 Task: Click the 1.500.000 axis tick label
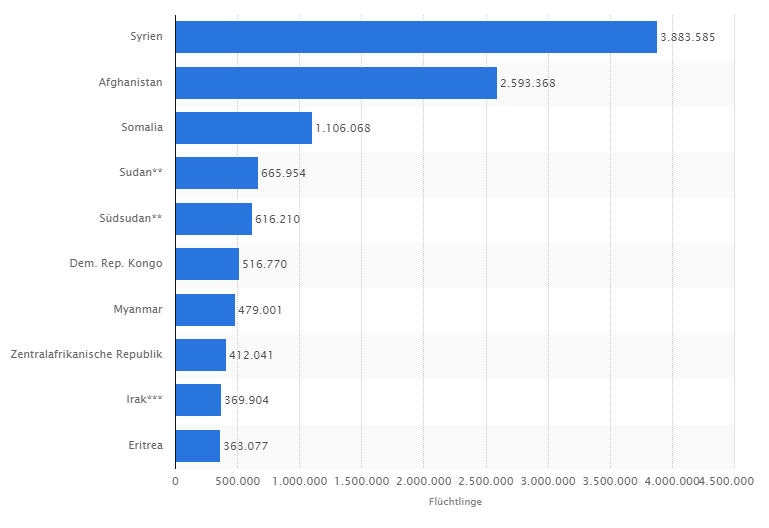tap(362, 481)
